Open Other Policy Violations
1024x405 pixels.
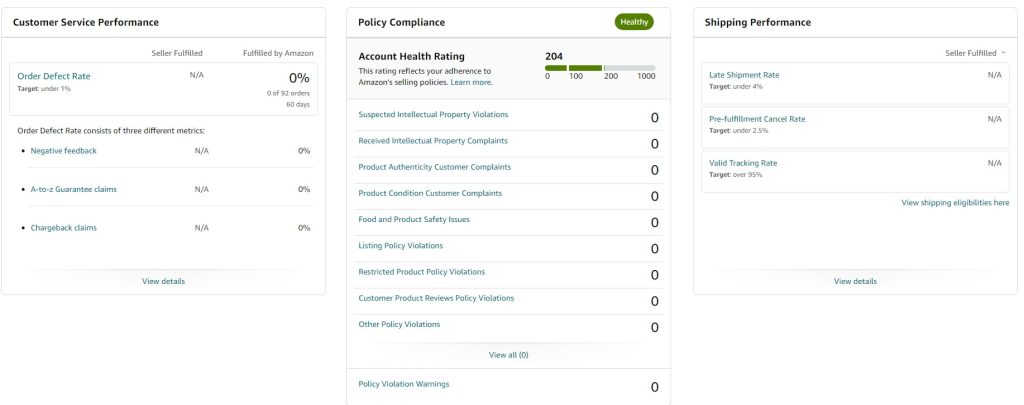[399, 323]
